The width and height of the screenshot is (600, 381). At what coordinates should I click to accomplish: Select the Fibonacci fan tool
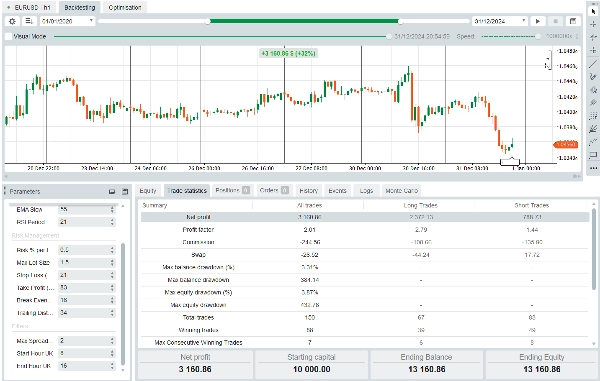(x=593, y=129)
